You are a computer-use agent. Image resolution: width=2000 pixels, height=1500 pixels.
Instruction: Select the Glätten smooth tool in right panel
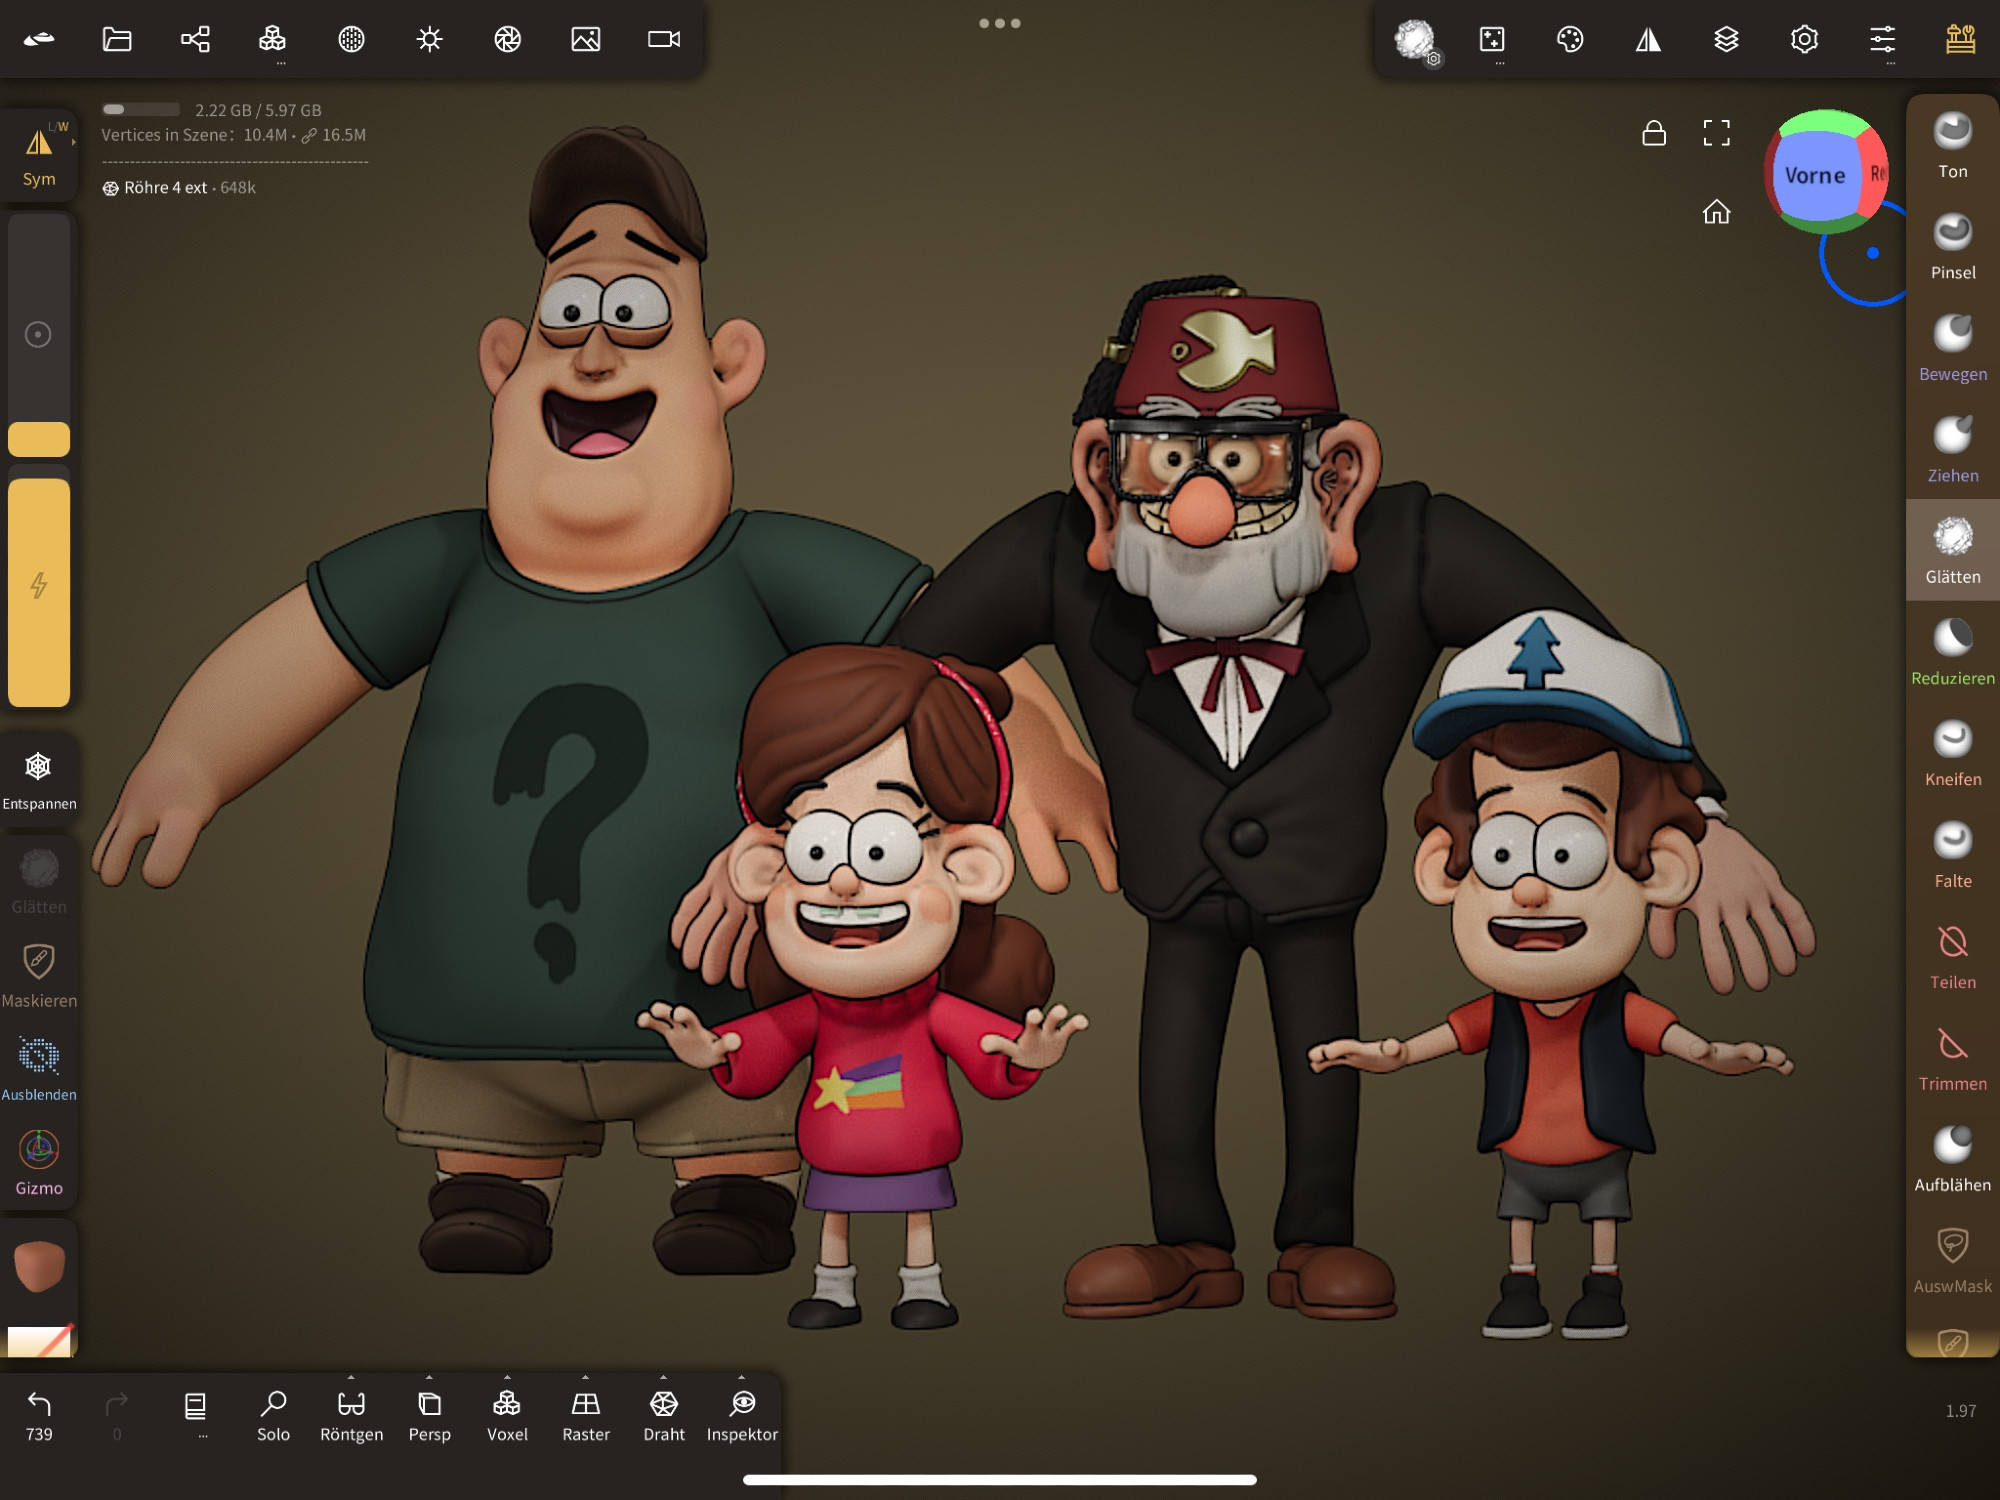[1953, 551]
